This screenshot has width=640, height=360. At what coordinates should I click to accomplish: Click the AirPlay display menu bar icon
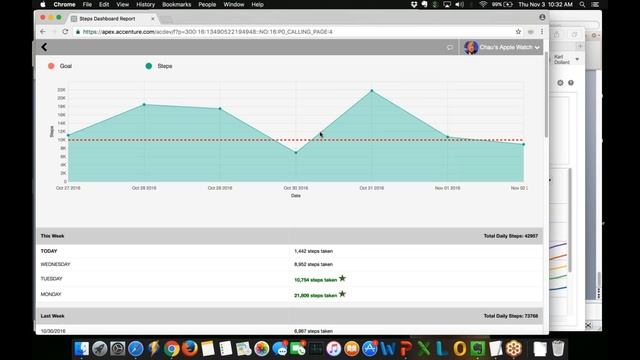(x=447, y=4)
